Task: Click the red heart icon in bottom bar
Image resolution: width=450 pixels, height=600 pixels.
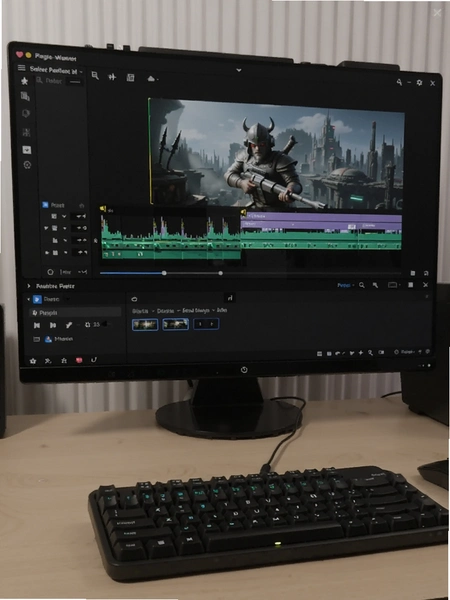Action: point(79,360)
